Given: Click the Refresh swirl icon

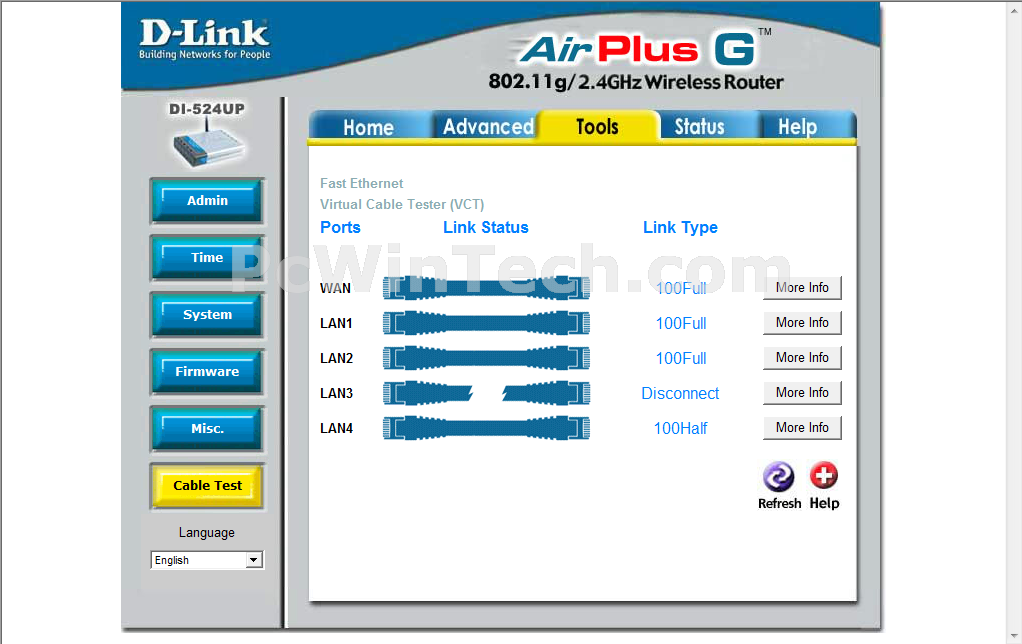Looking at the screenshot, I should [x=779, y=476].
